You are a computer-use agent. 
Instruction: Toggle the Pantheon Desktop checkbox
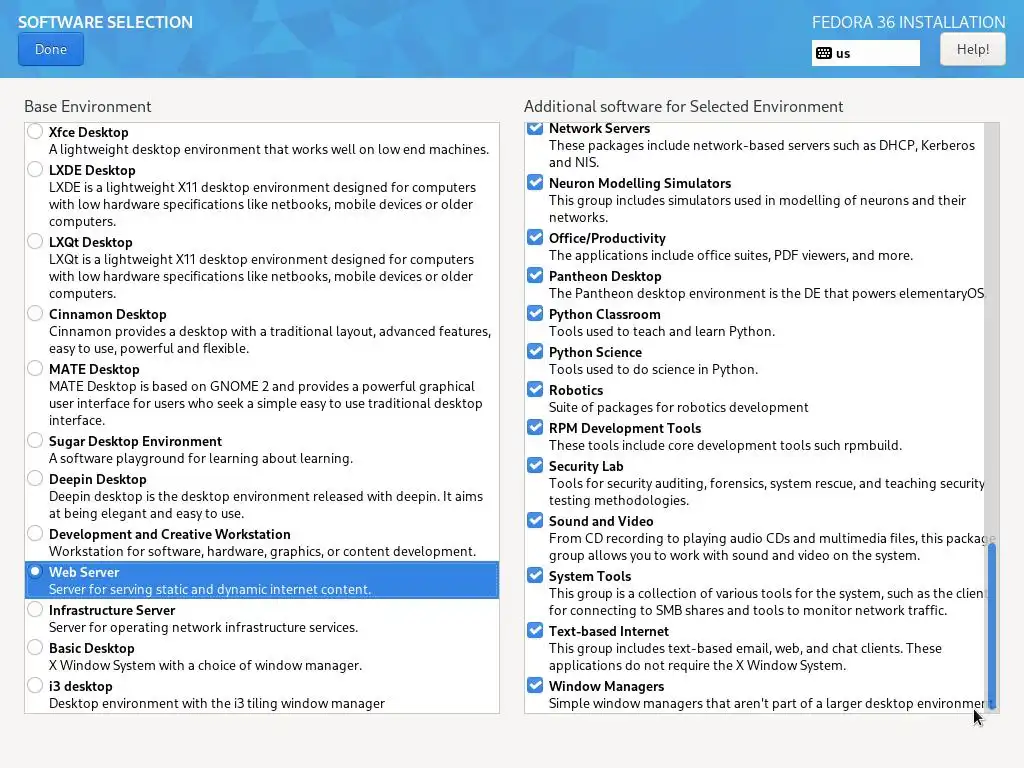tap(535, 275)
